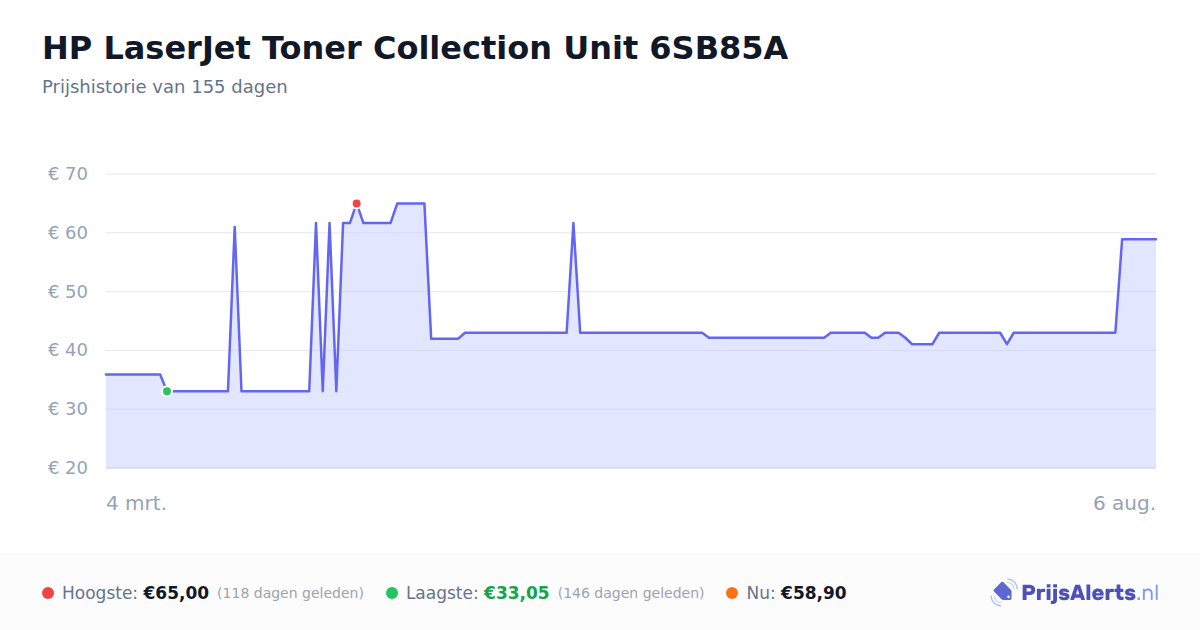
Task: Click the € 70 axis label
Action: (x=68, y=174)
